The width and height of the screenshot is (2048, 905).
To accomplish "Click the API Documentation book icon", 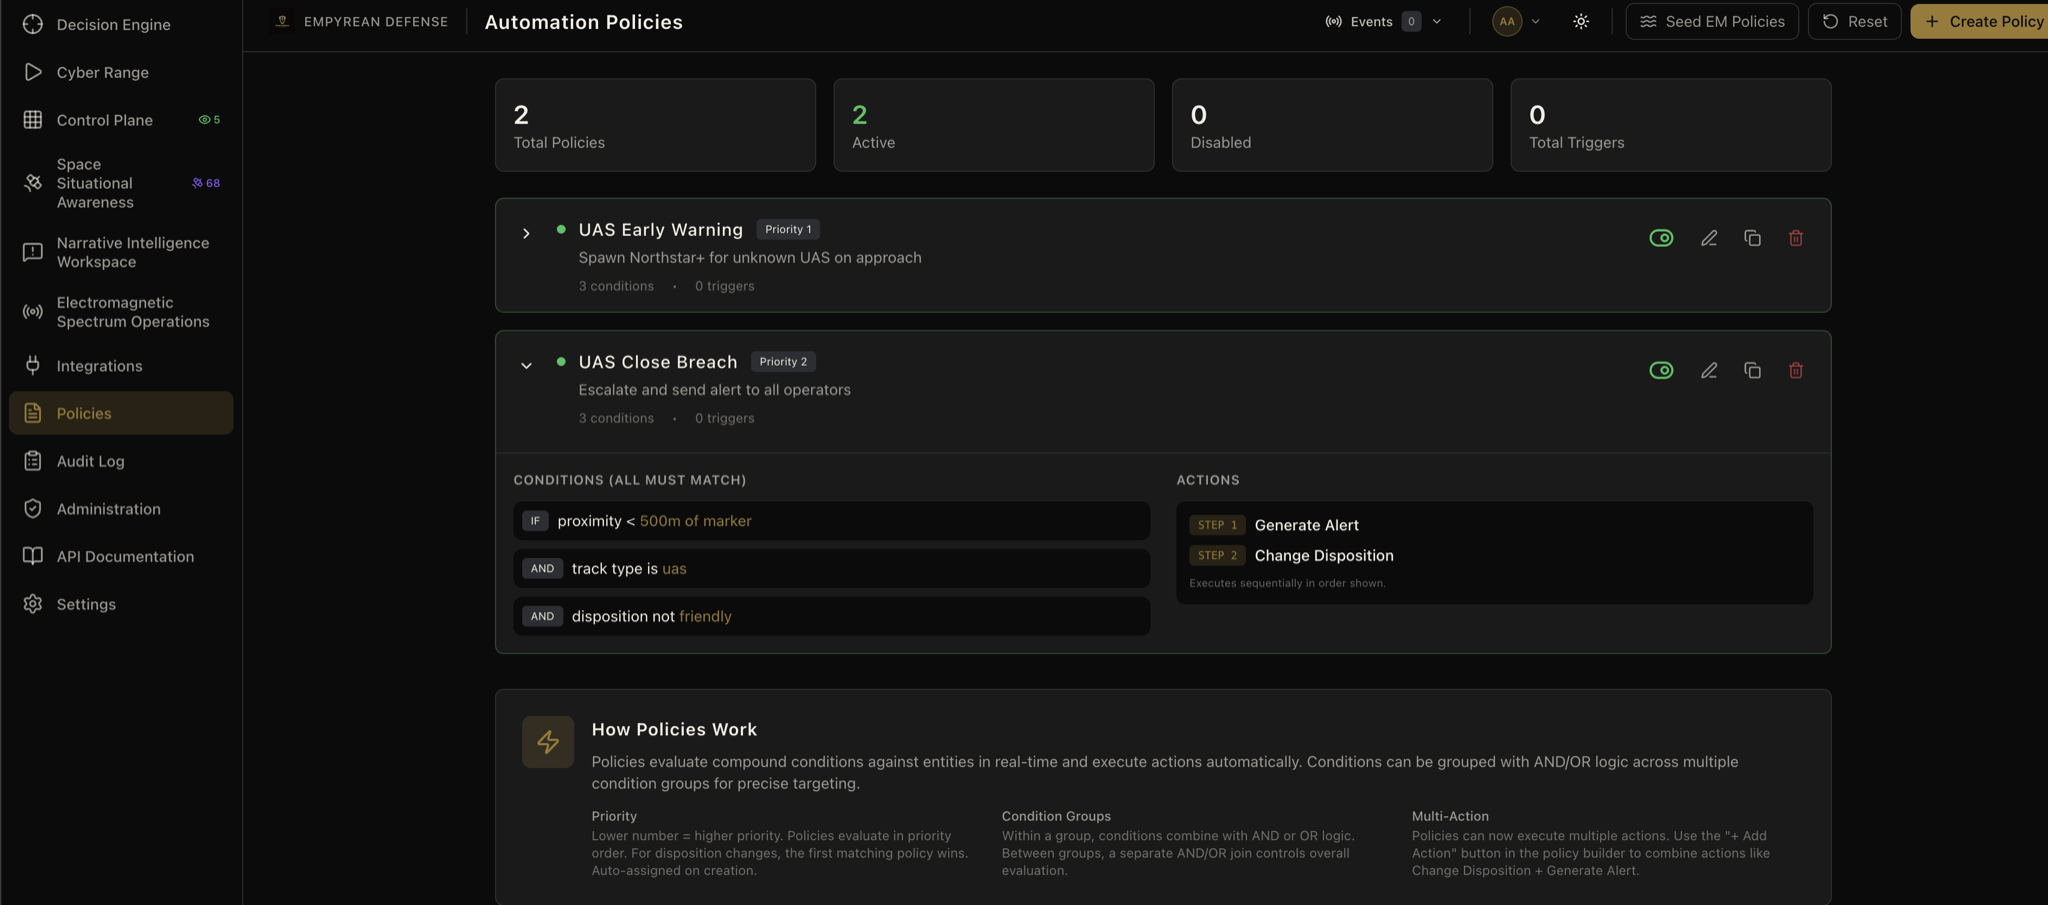I will click(33, 556).
